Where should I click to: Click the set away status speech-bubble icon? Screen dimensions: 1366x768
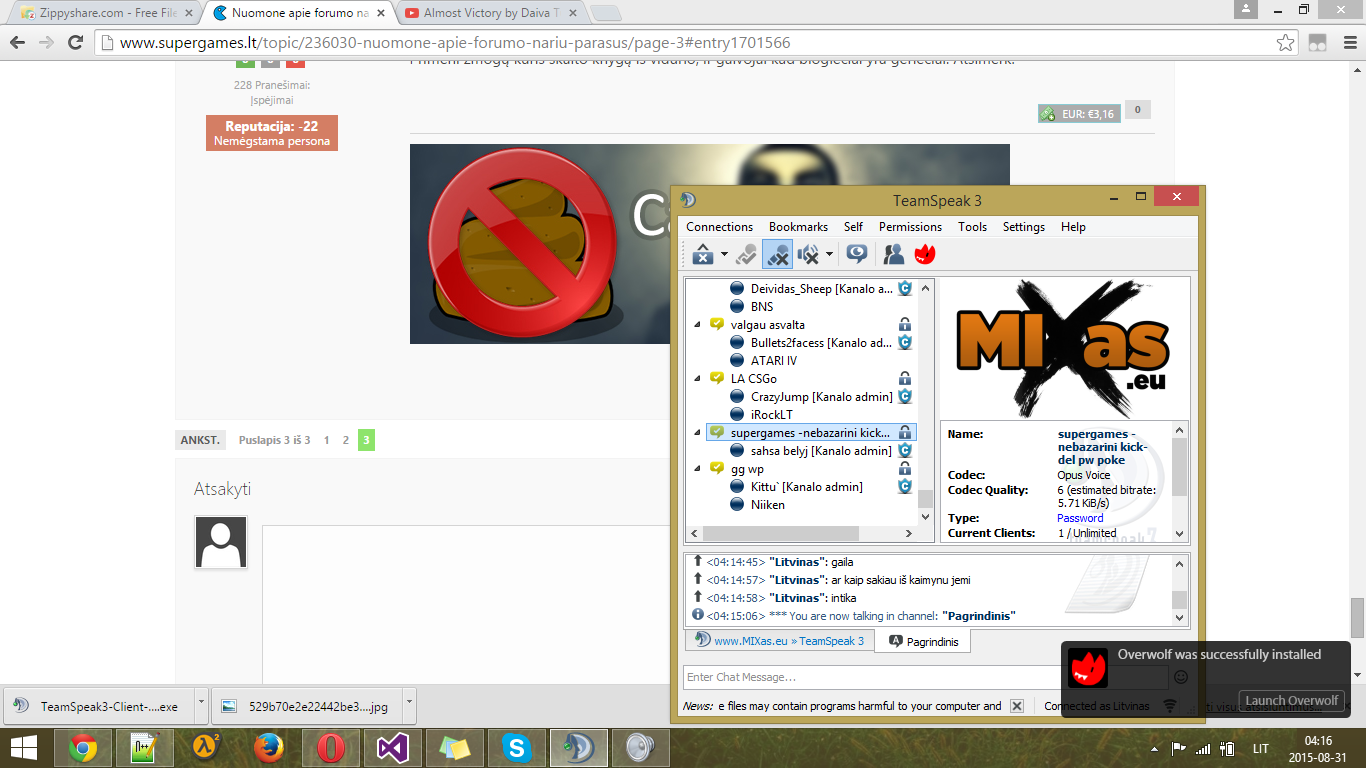[x=856, y=254]
